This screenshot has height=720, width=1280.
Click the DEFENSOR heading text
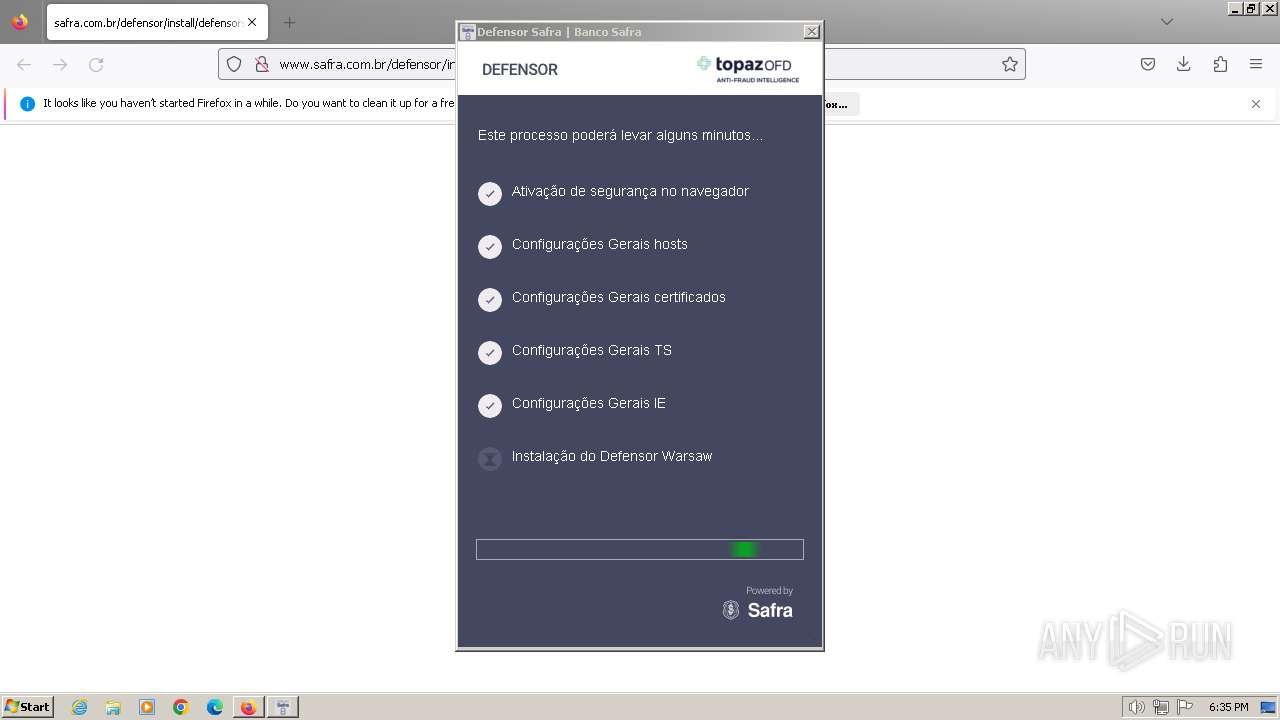coord(520,70)
